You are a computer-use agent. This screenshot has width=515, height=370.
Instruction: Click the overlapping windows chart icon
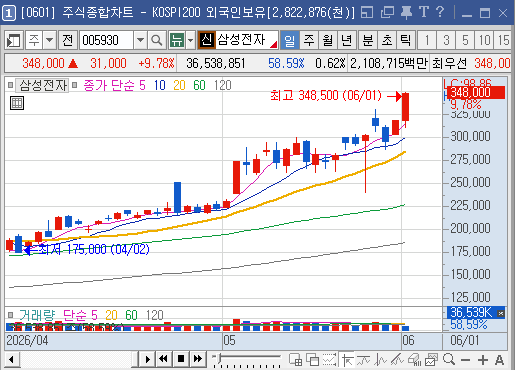tap(313, 360)
